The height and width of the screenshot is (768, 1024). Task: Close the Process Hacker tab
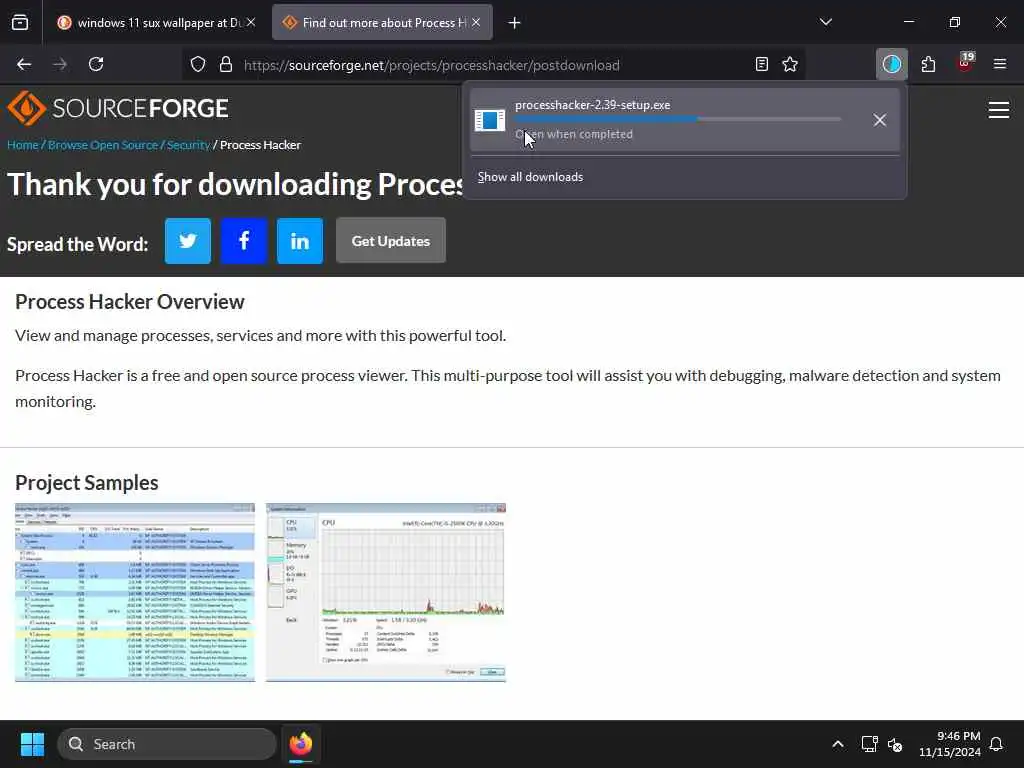click(x=476, y=22)
